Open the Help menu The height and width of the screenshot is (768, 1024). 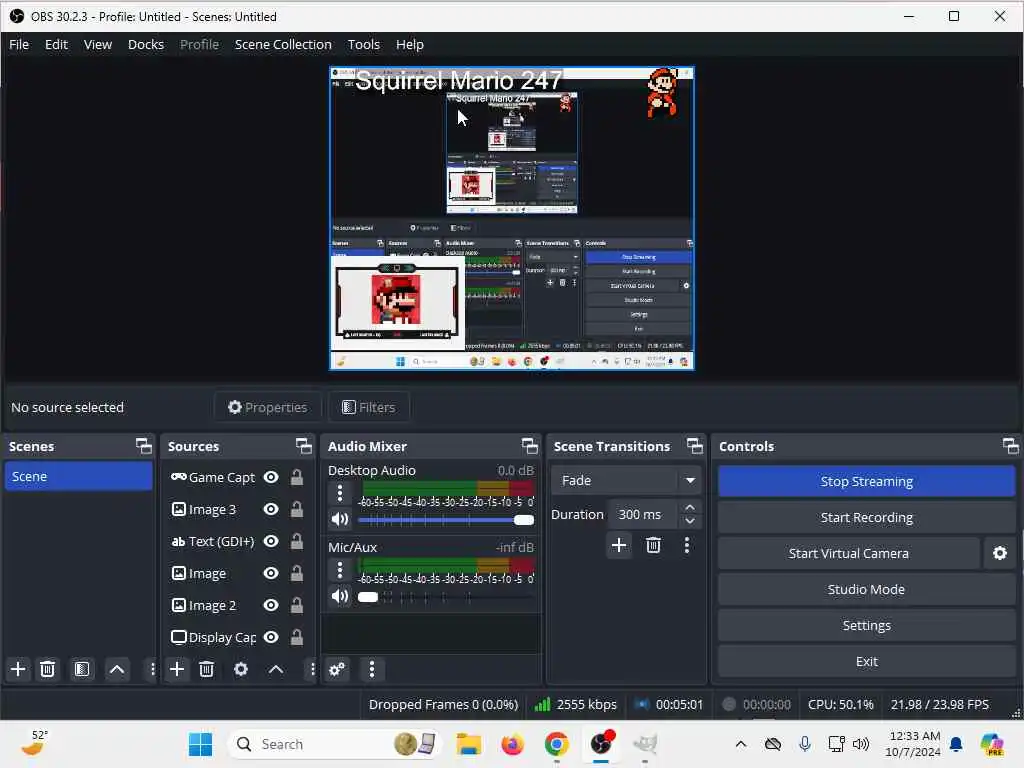tap(409, 44)
